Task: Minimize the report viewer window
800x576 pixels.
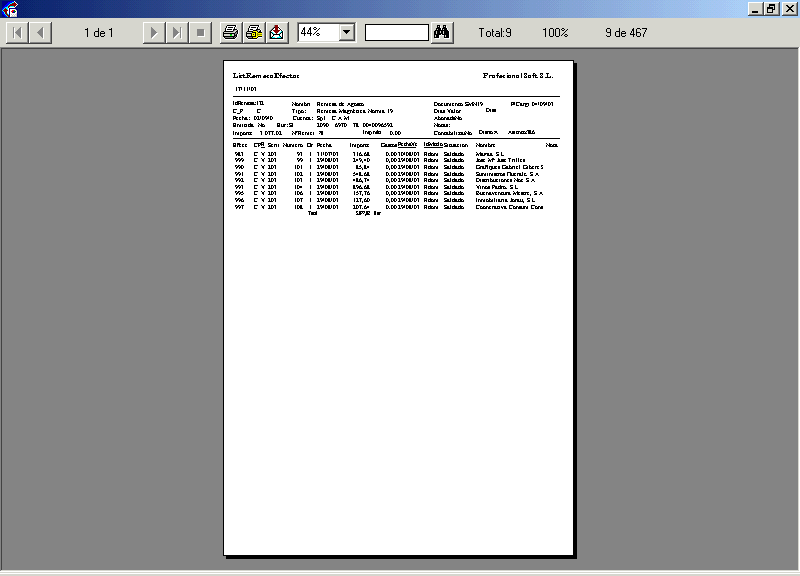Action: coord(754,9)
